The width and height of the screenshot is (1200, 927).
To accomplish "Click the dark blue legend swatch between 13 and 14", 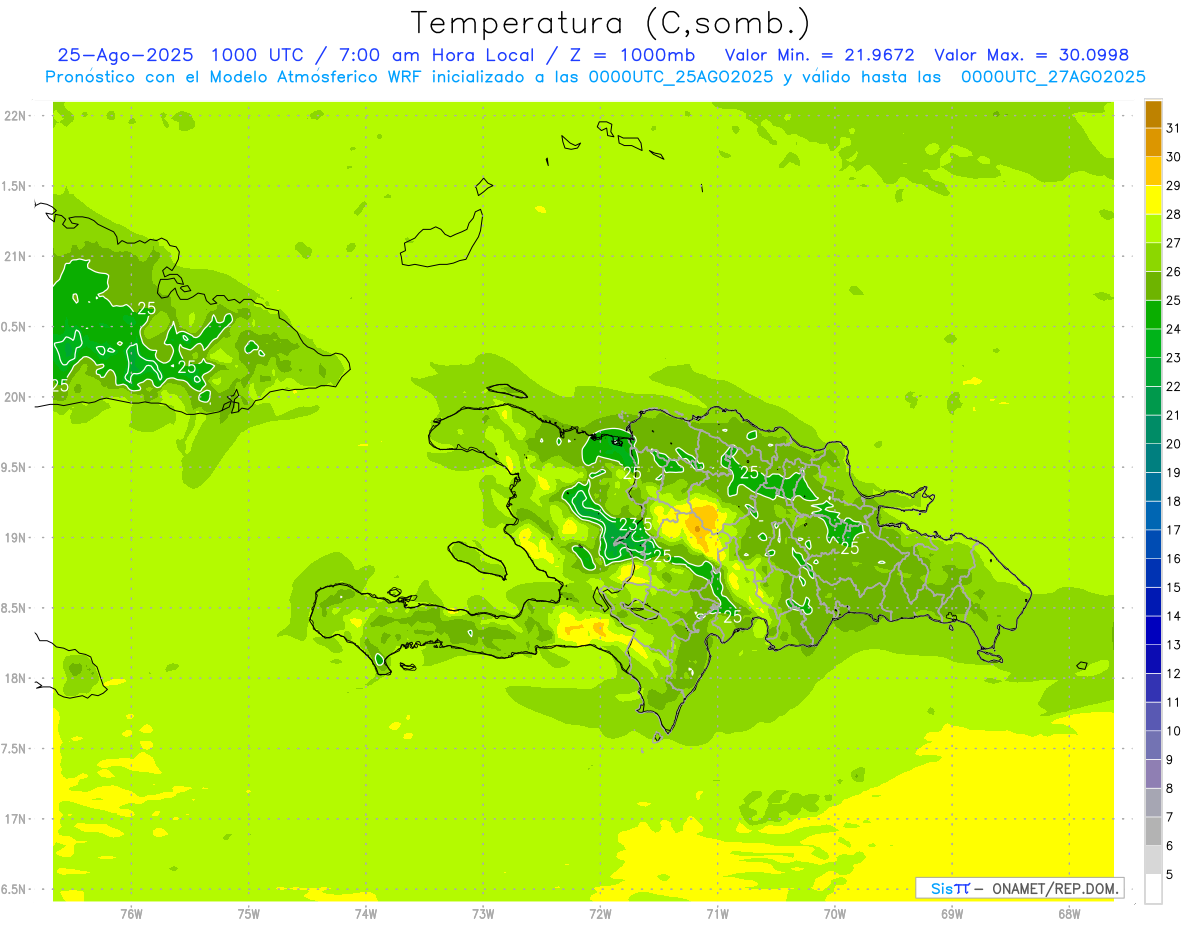I will tap(1153, 631).
